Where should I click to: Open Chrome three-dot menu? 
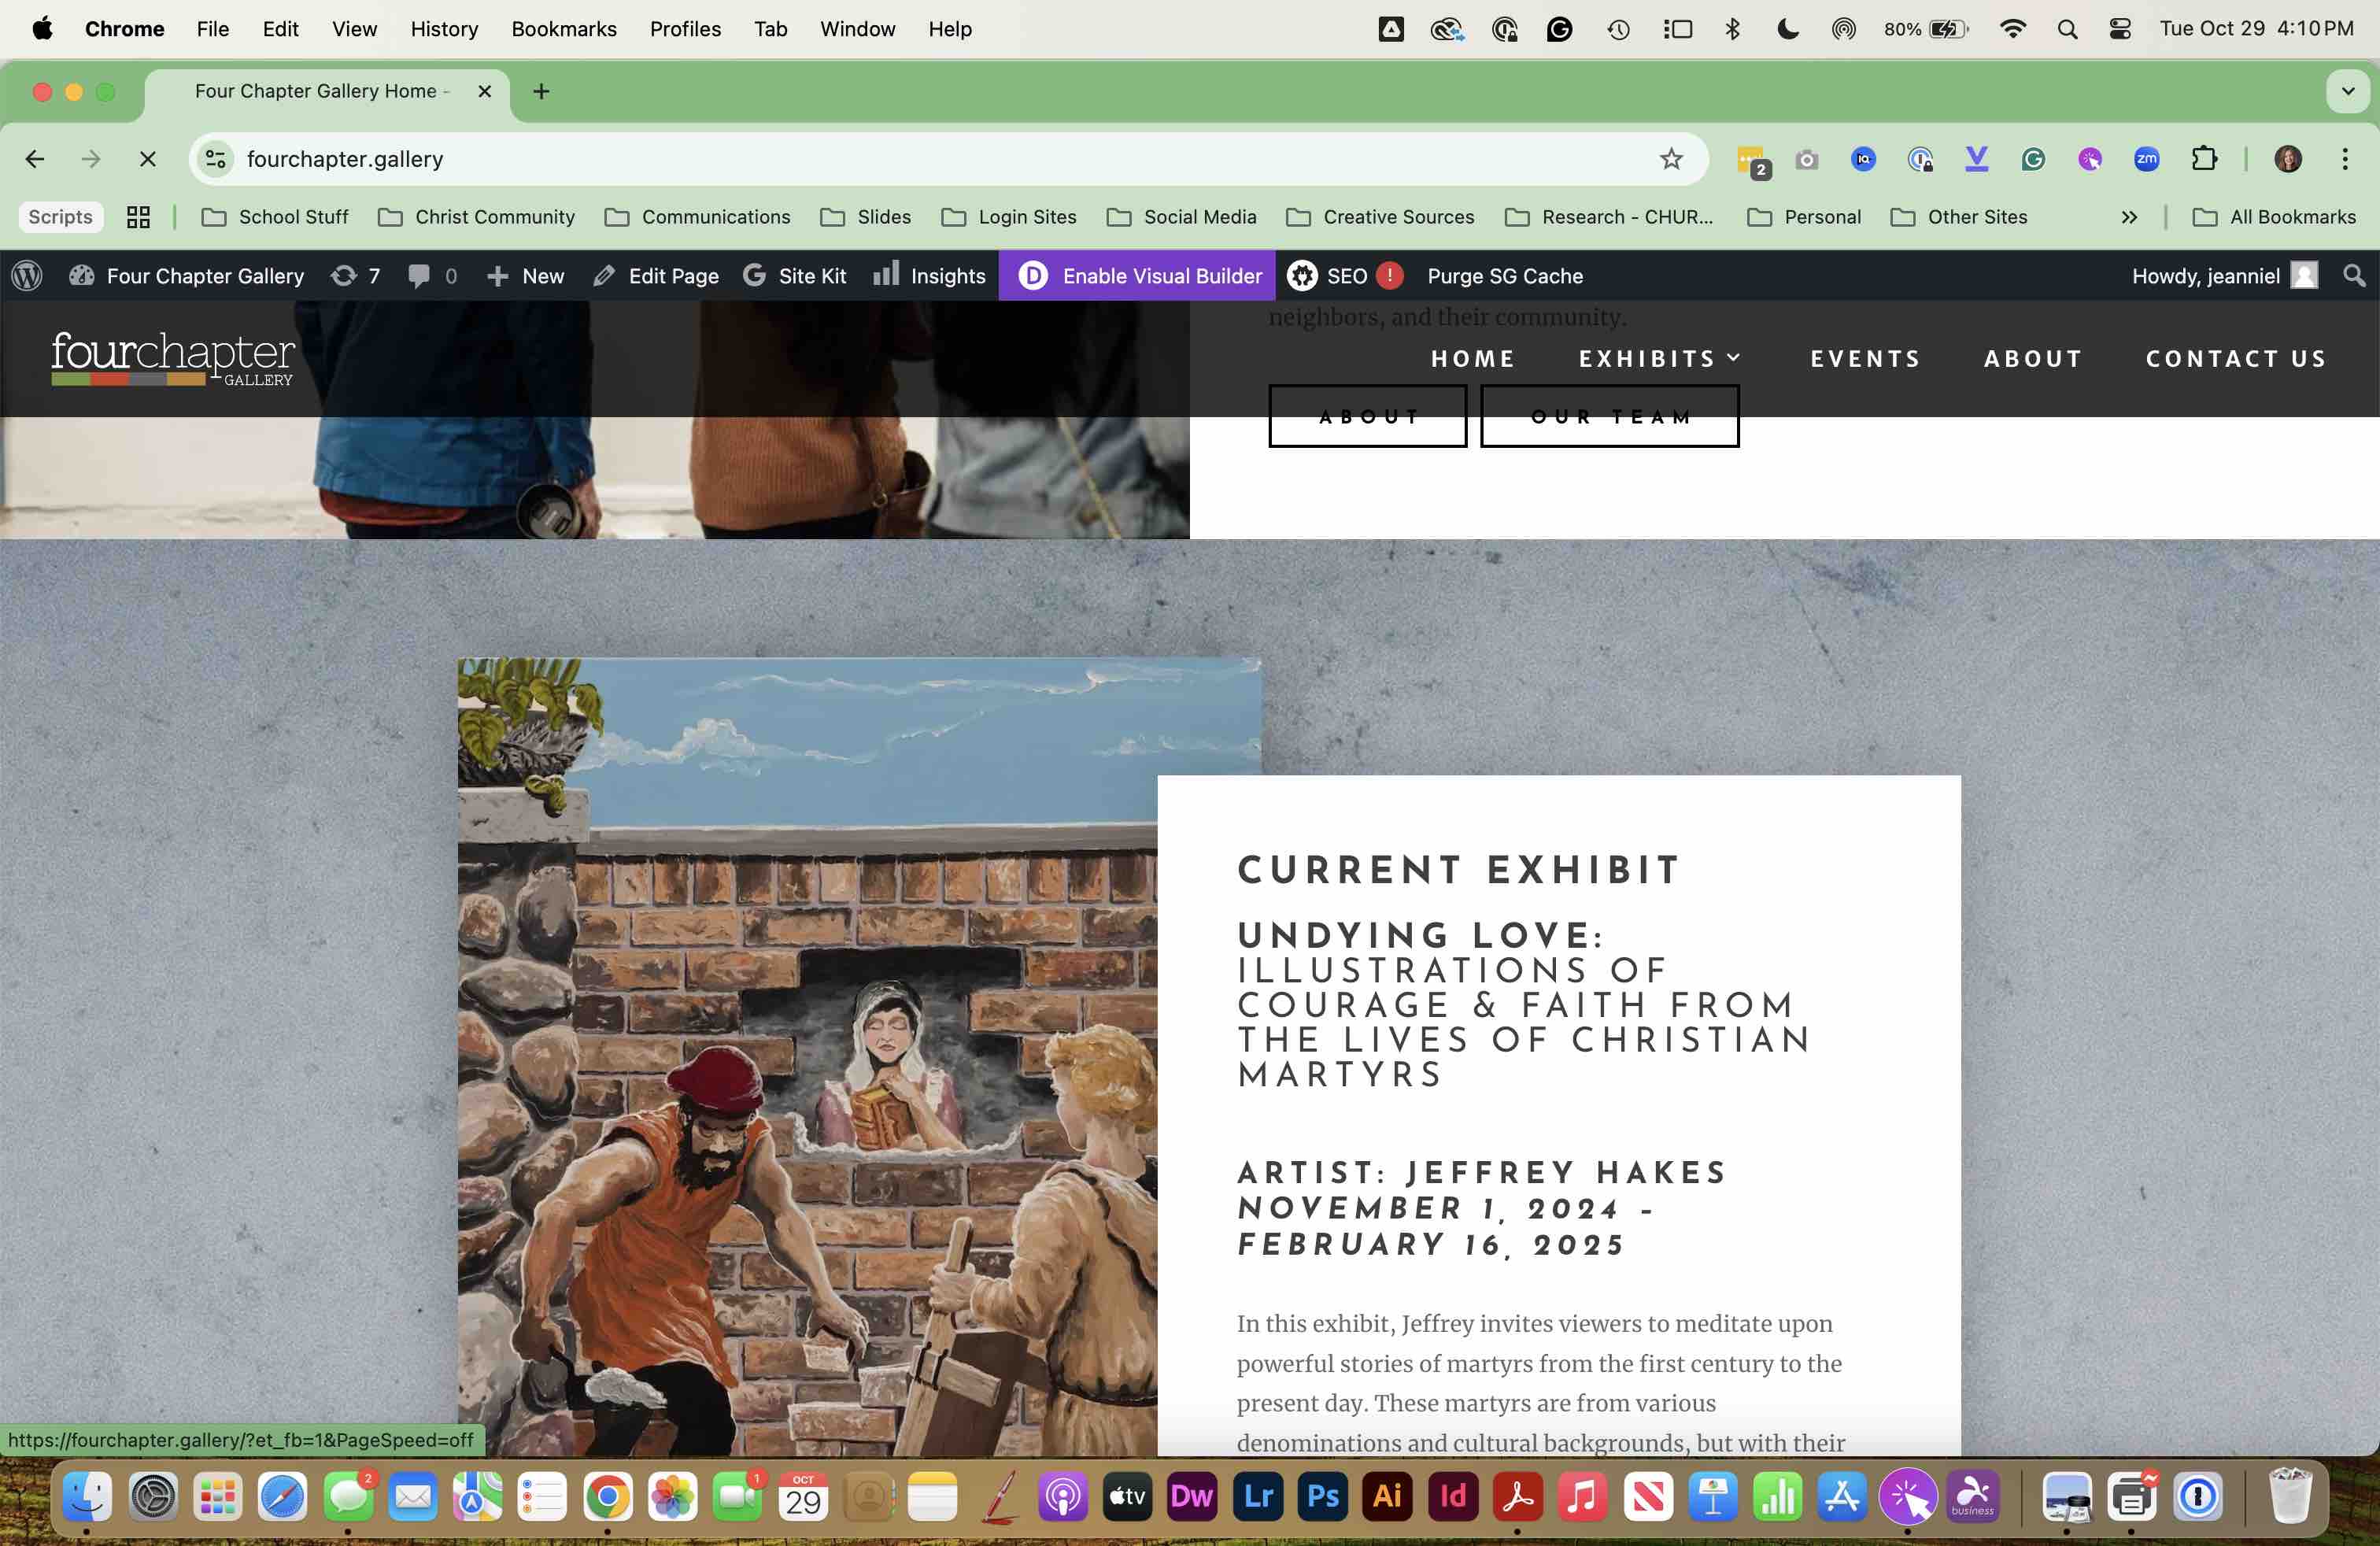tap(2345, 159)
